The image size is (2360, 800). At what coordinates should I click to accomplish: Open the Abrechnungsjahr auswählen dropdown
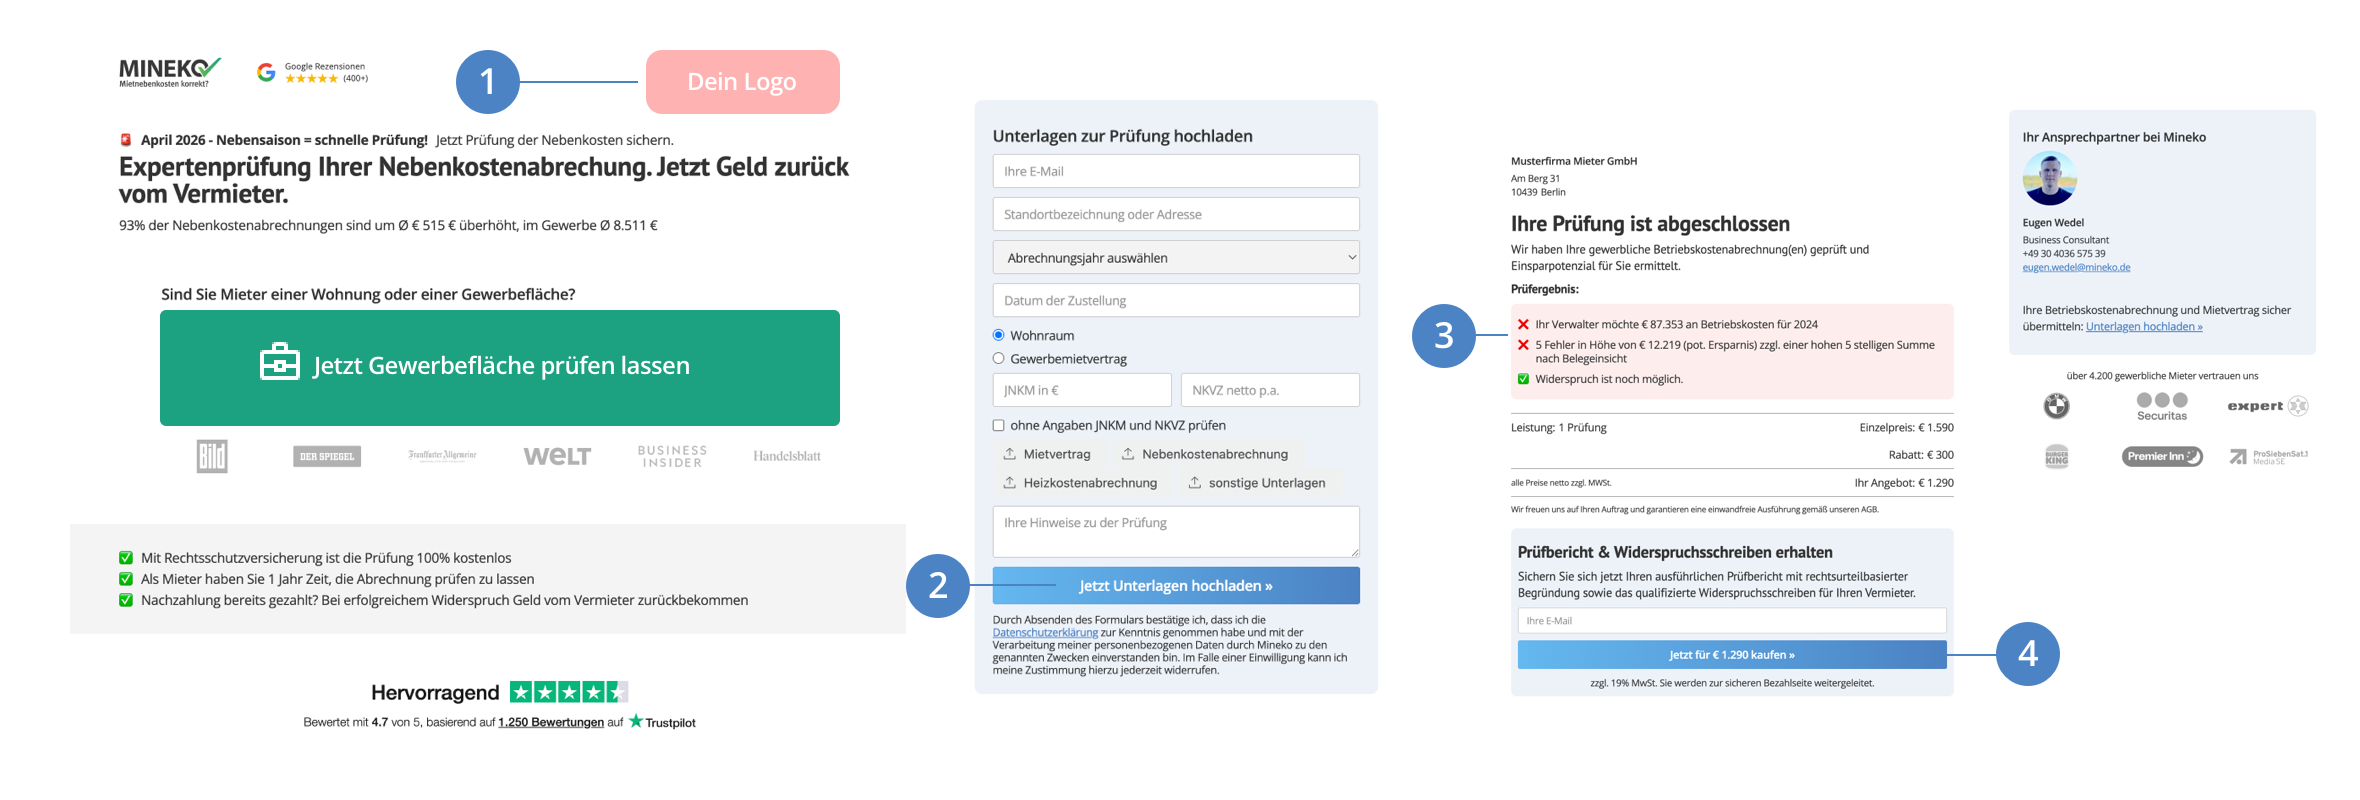pos(1176,257)
